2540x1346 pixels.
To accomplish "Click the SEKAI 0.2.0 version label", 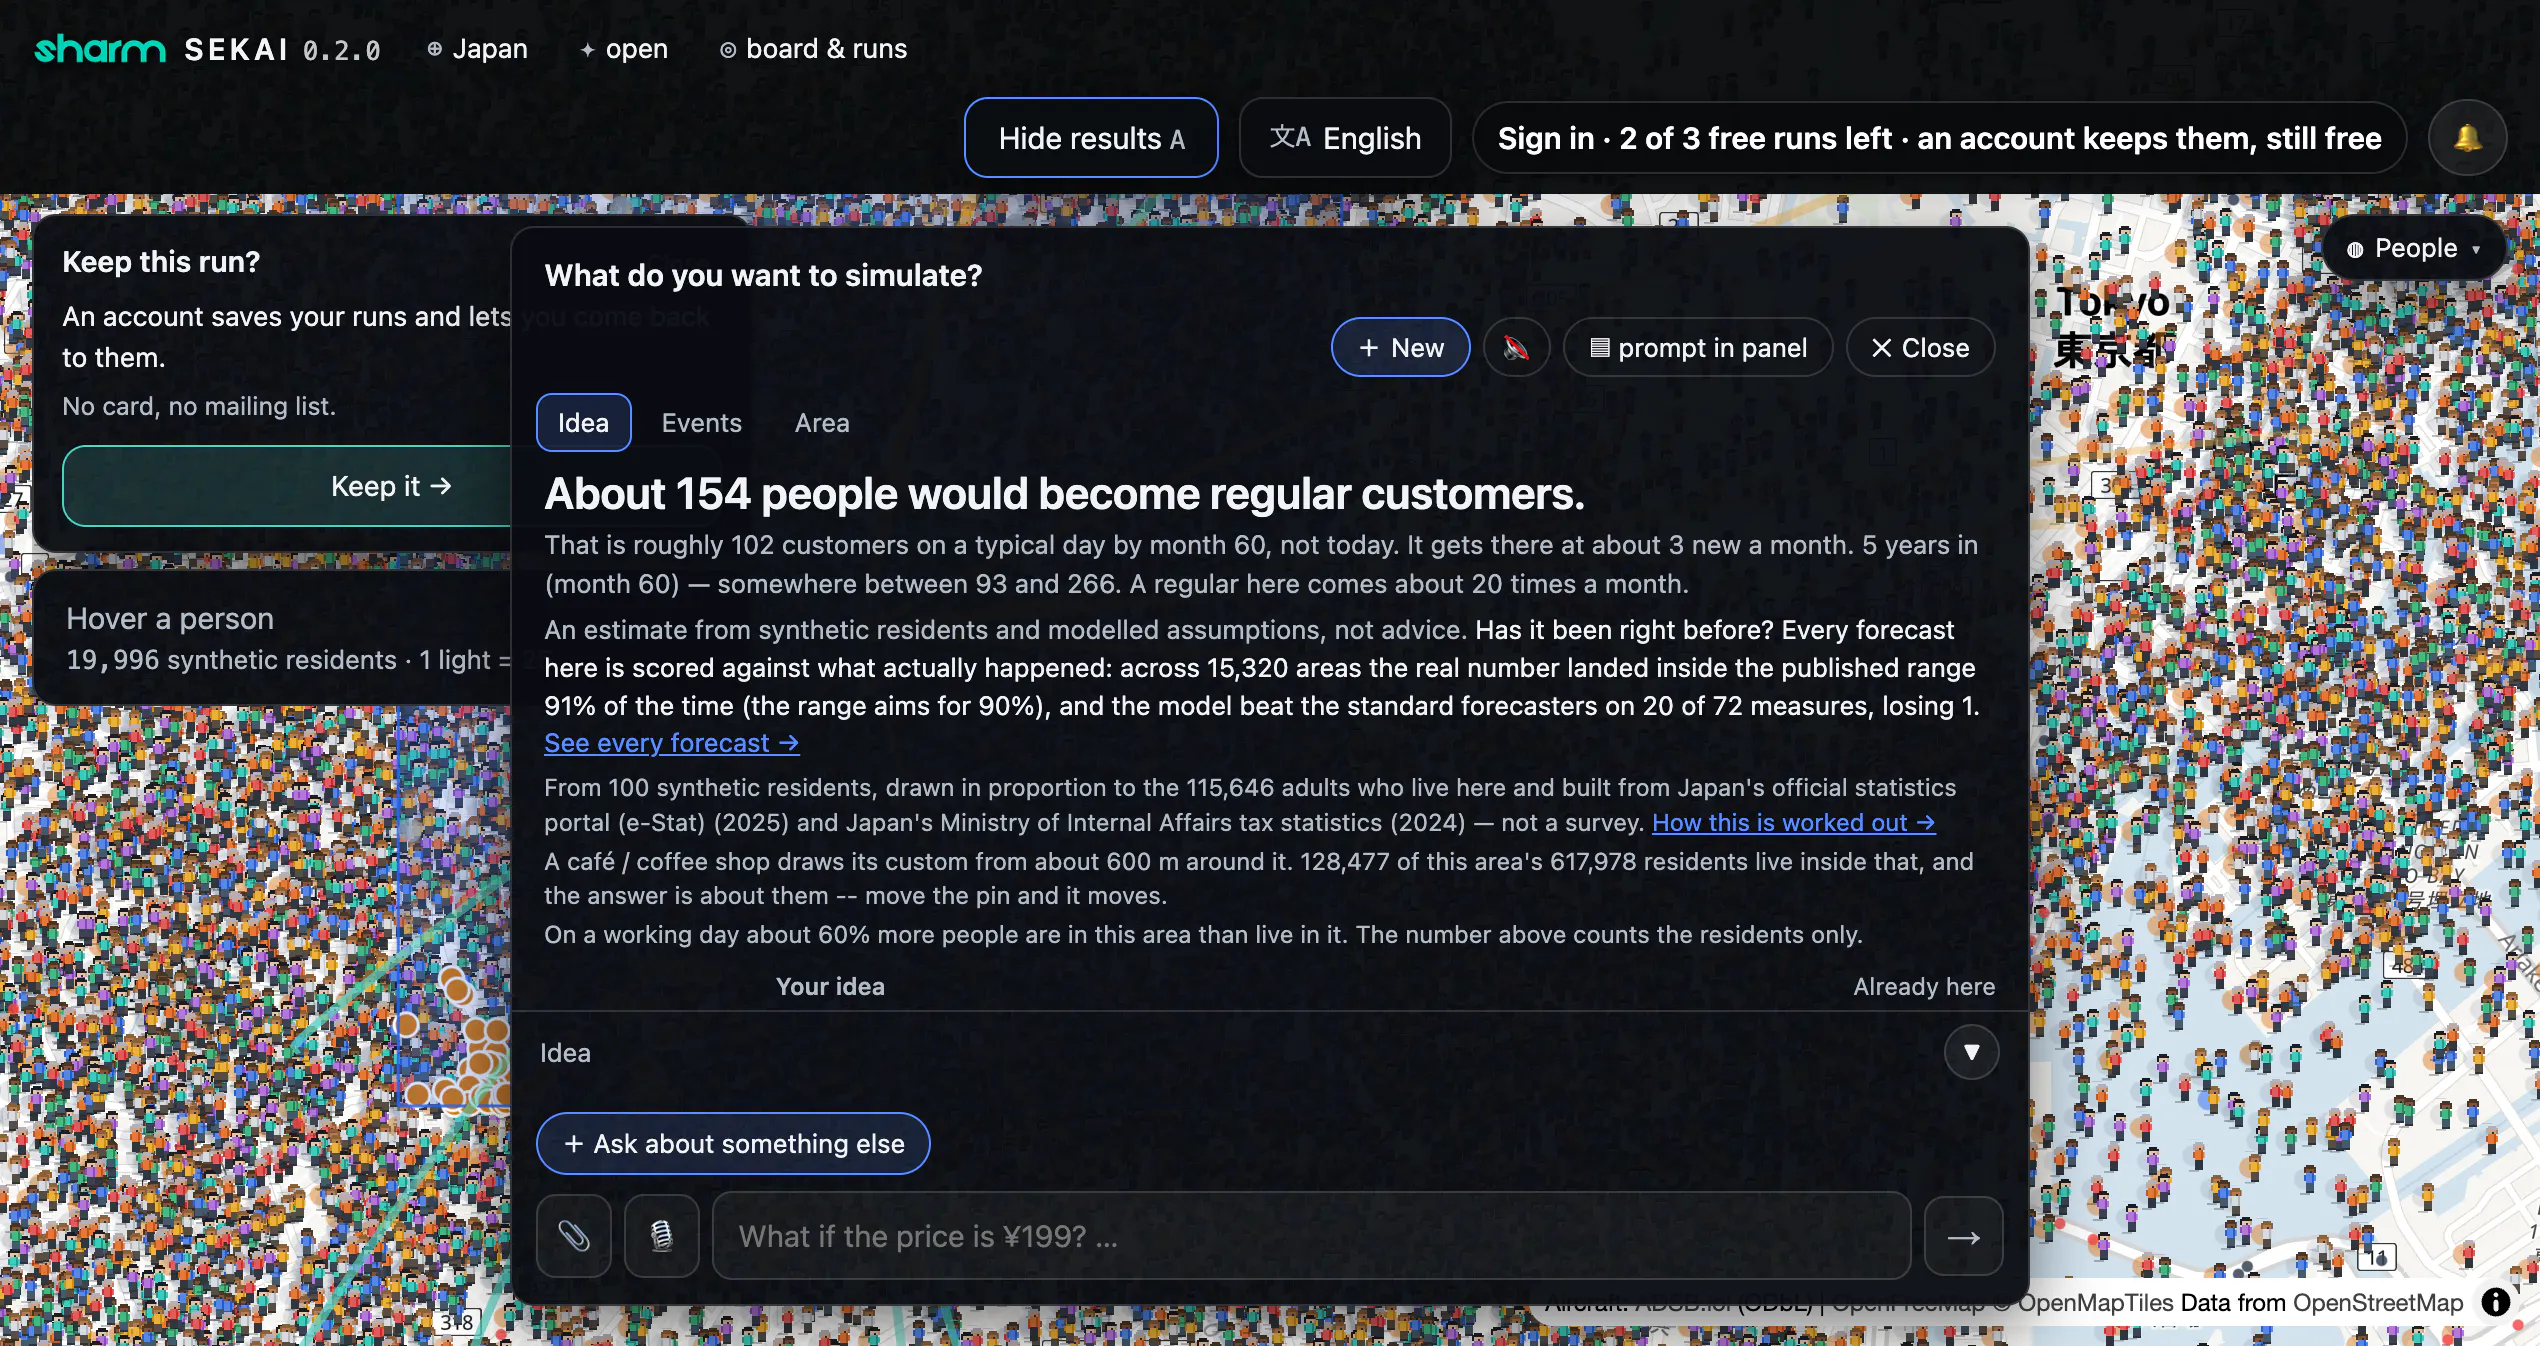I will (282, 49).
